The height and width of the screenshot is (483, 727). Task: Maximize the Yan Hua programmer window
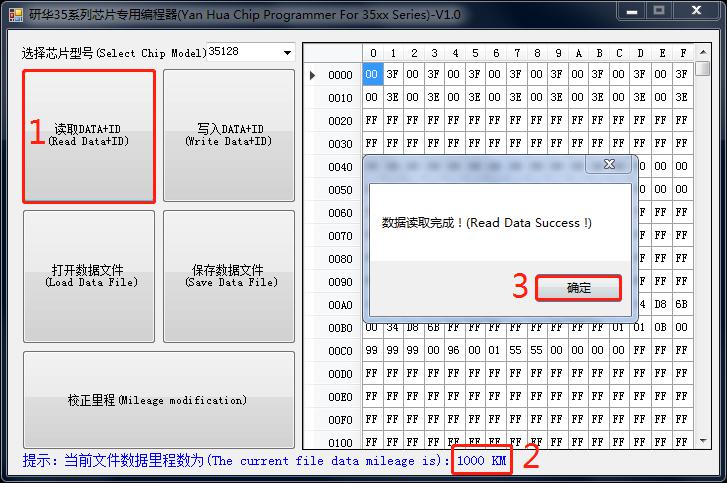658,11
